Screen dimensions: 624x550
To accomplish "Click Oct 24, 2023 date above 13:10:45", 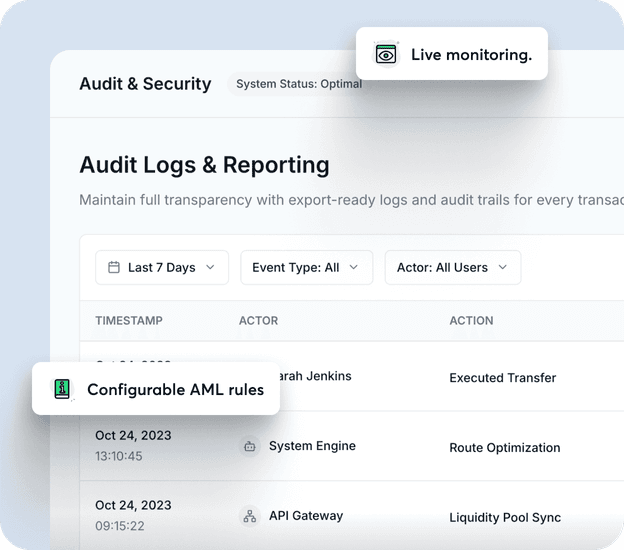I will pos(133,435).
